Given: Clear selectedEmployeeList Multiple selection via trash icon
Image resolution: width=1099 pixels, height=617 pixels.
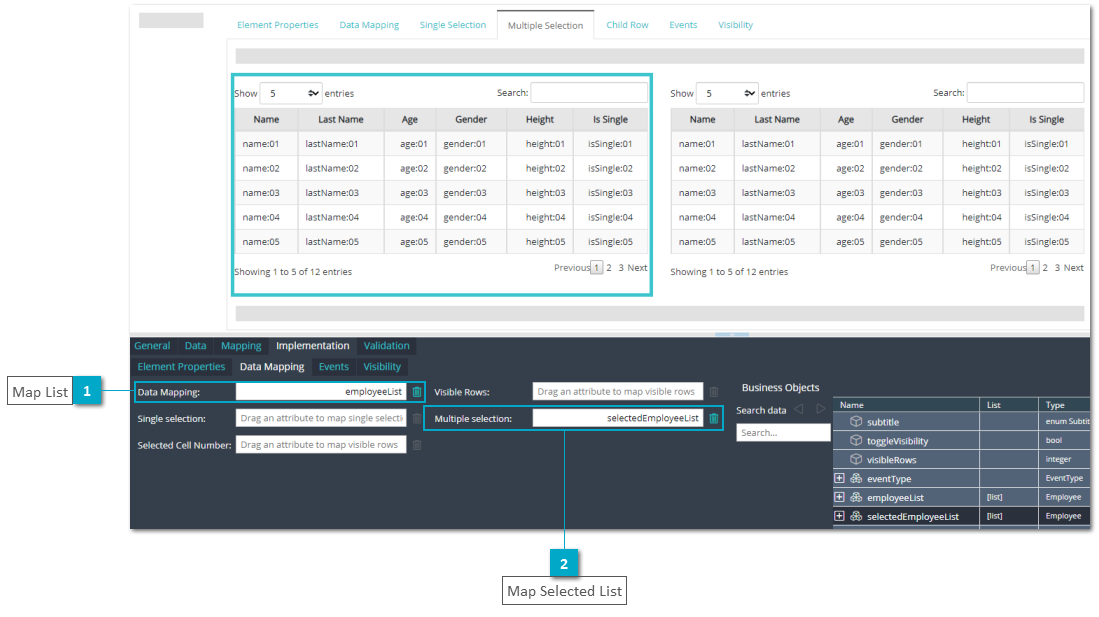Looking at the screenshot, I should point(714,419).
